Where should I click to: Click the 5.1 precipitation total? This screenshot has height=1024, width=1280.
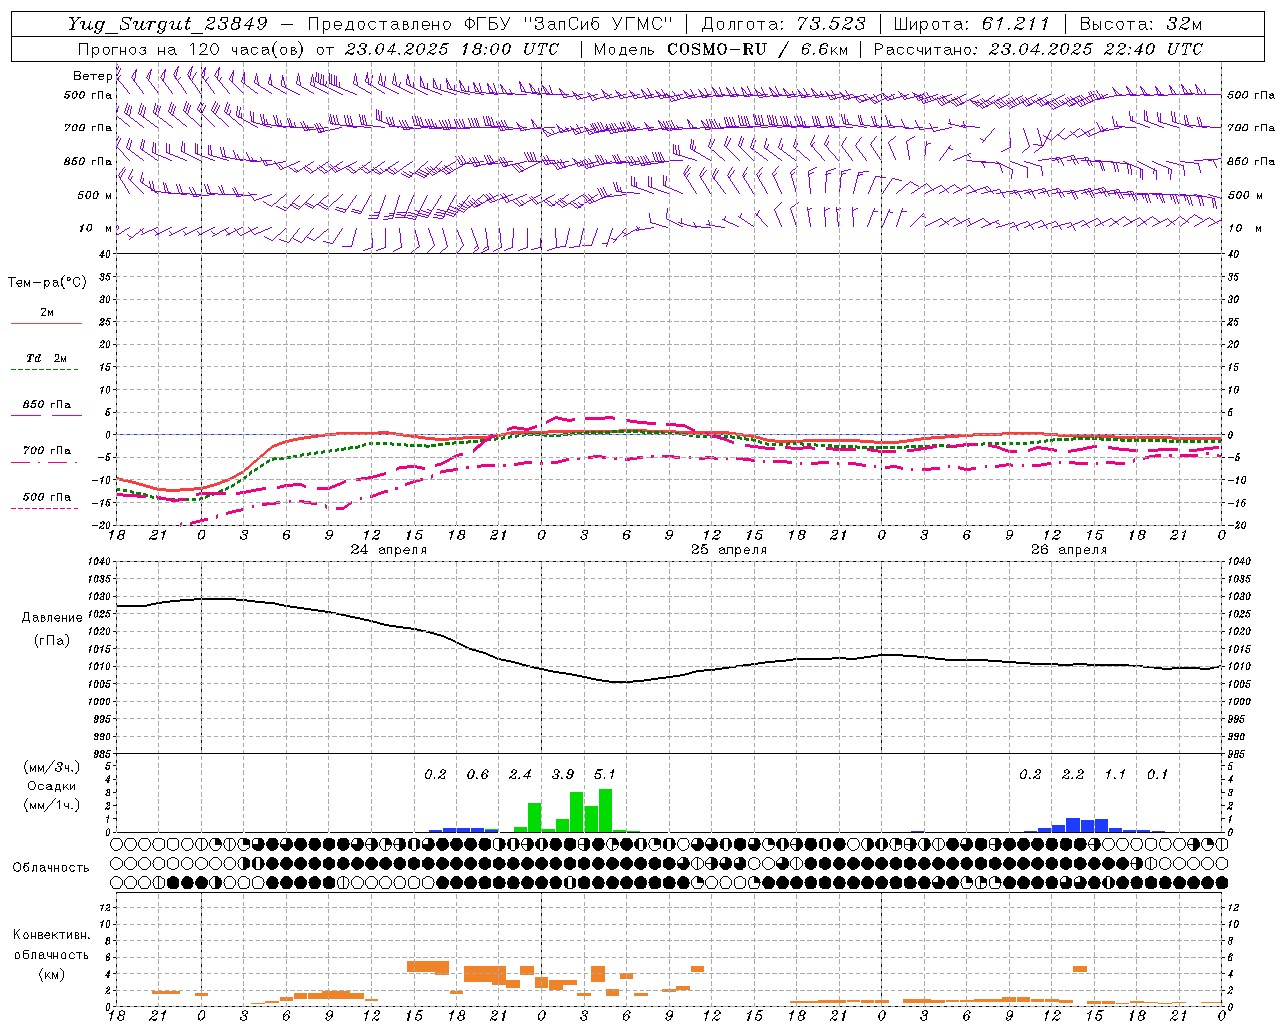tap(605, 774)
